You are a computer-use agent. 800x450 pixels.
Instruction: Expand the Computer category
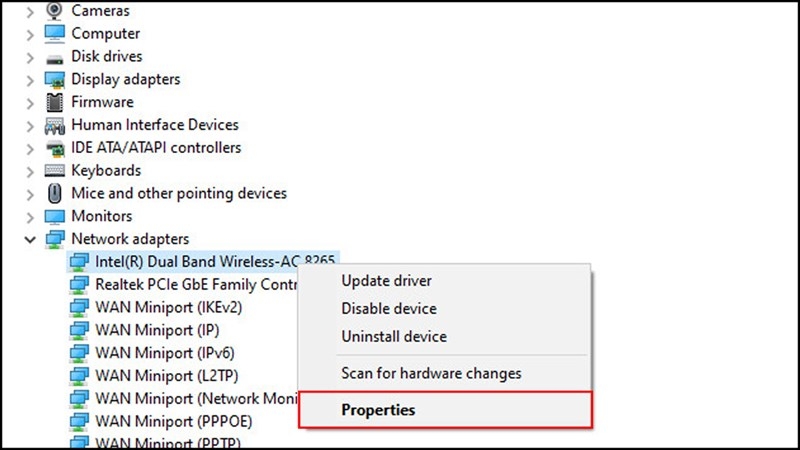pos(29,33)
